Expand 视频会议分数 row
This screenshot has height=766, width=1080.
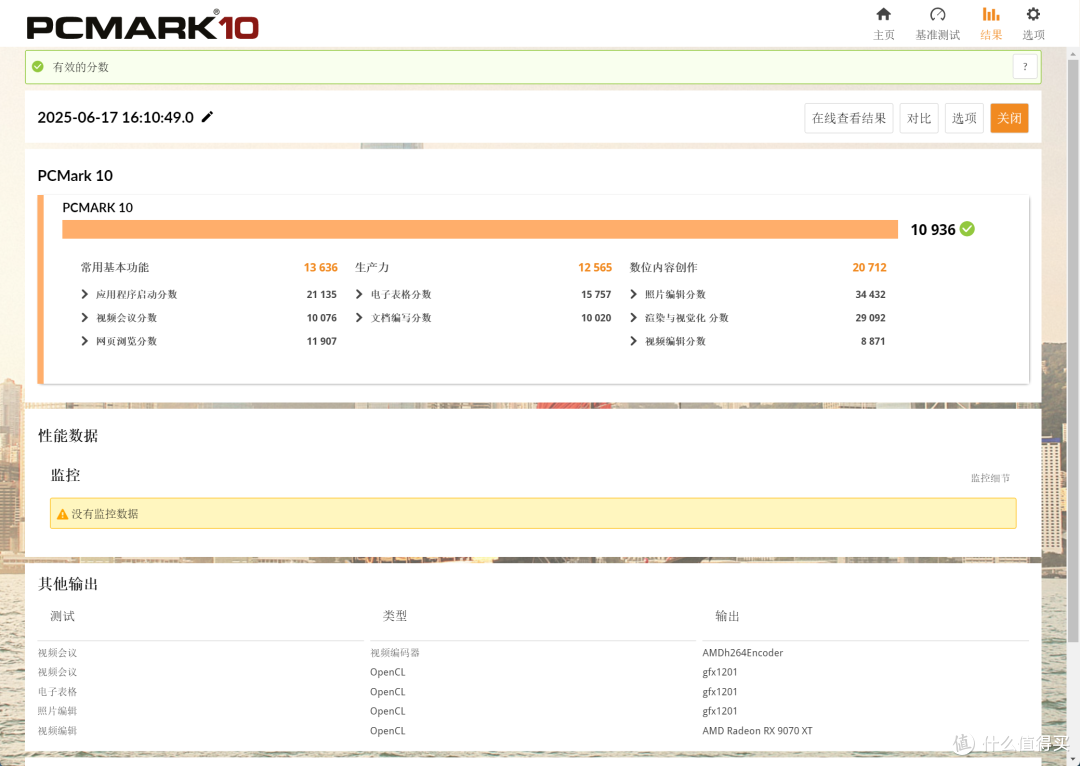click(x=85, y=318)
